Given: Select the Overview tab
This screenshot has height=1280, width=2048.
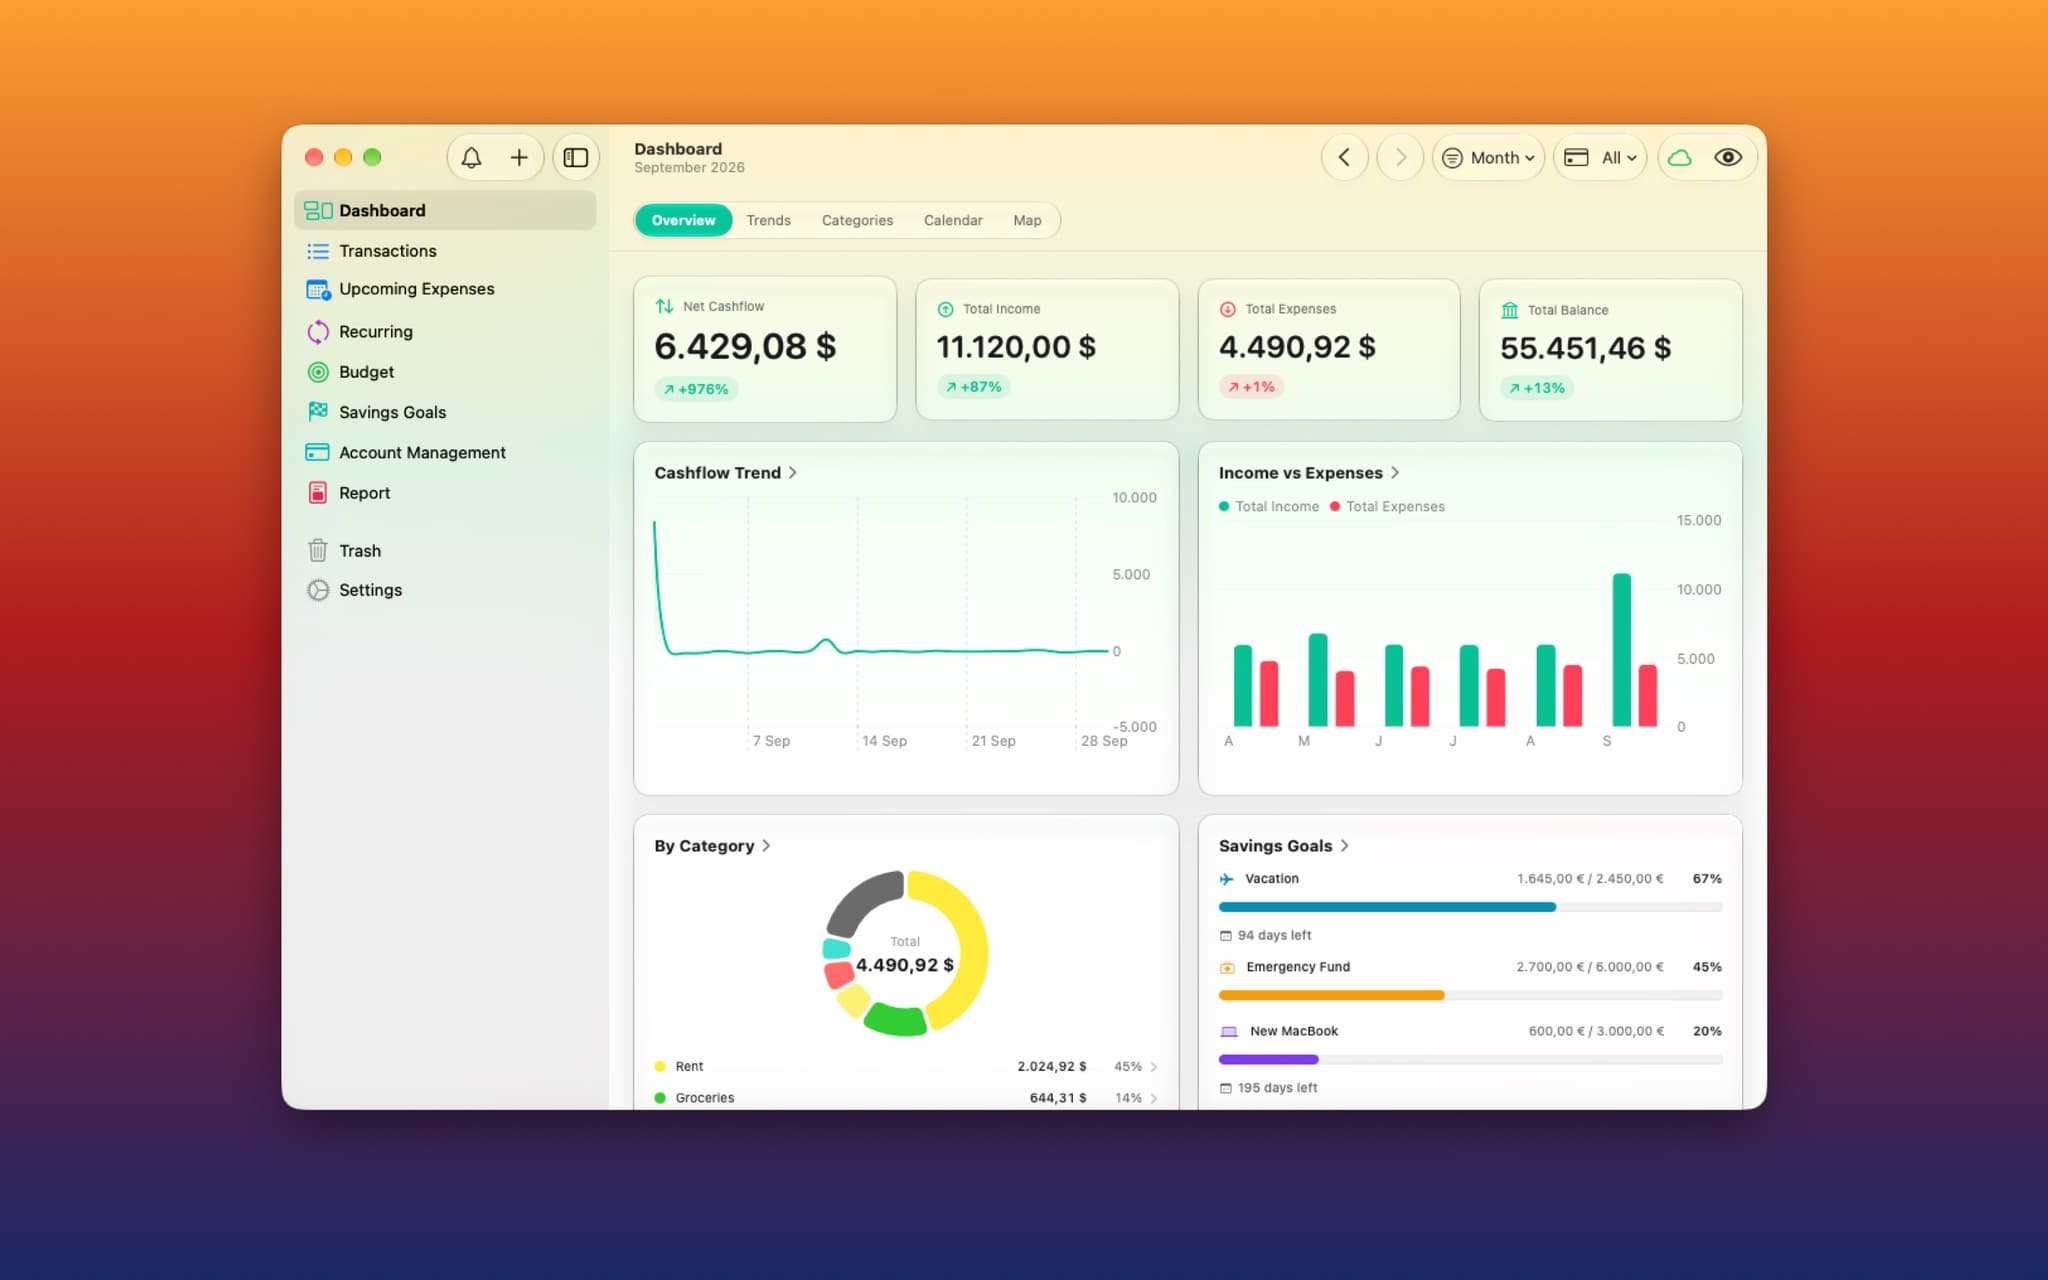Looking at the screenshot, I should pos(684,220).
